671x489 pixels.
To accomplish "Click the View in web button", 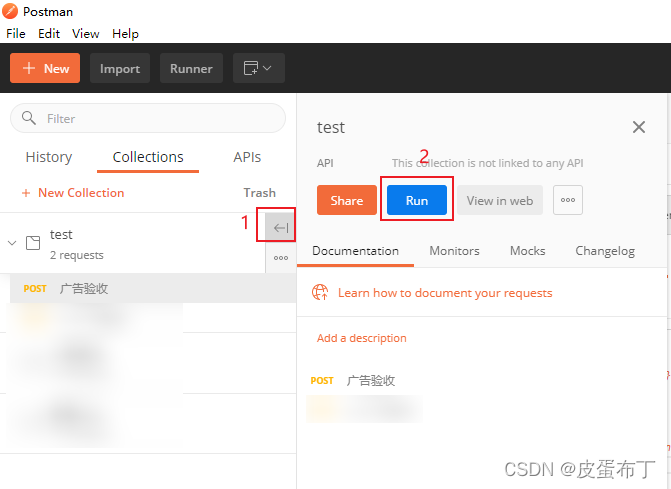I will click(x=500, y=200).
